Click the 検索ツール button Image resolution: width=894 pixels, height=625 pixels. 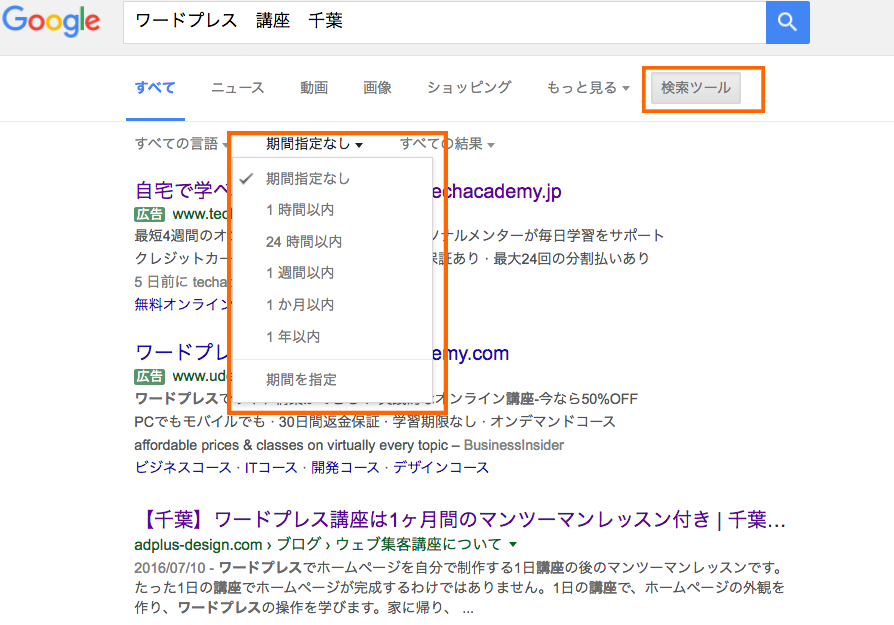click(696, 88)
